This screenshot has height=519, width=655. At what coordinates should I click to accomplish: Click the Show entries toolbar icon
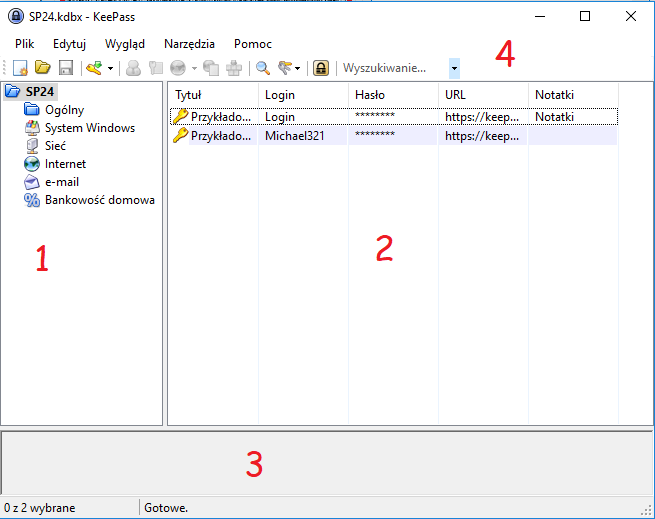(285, 68)
